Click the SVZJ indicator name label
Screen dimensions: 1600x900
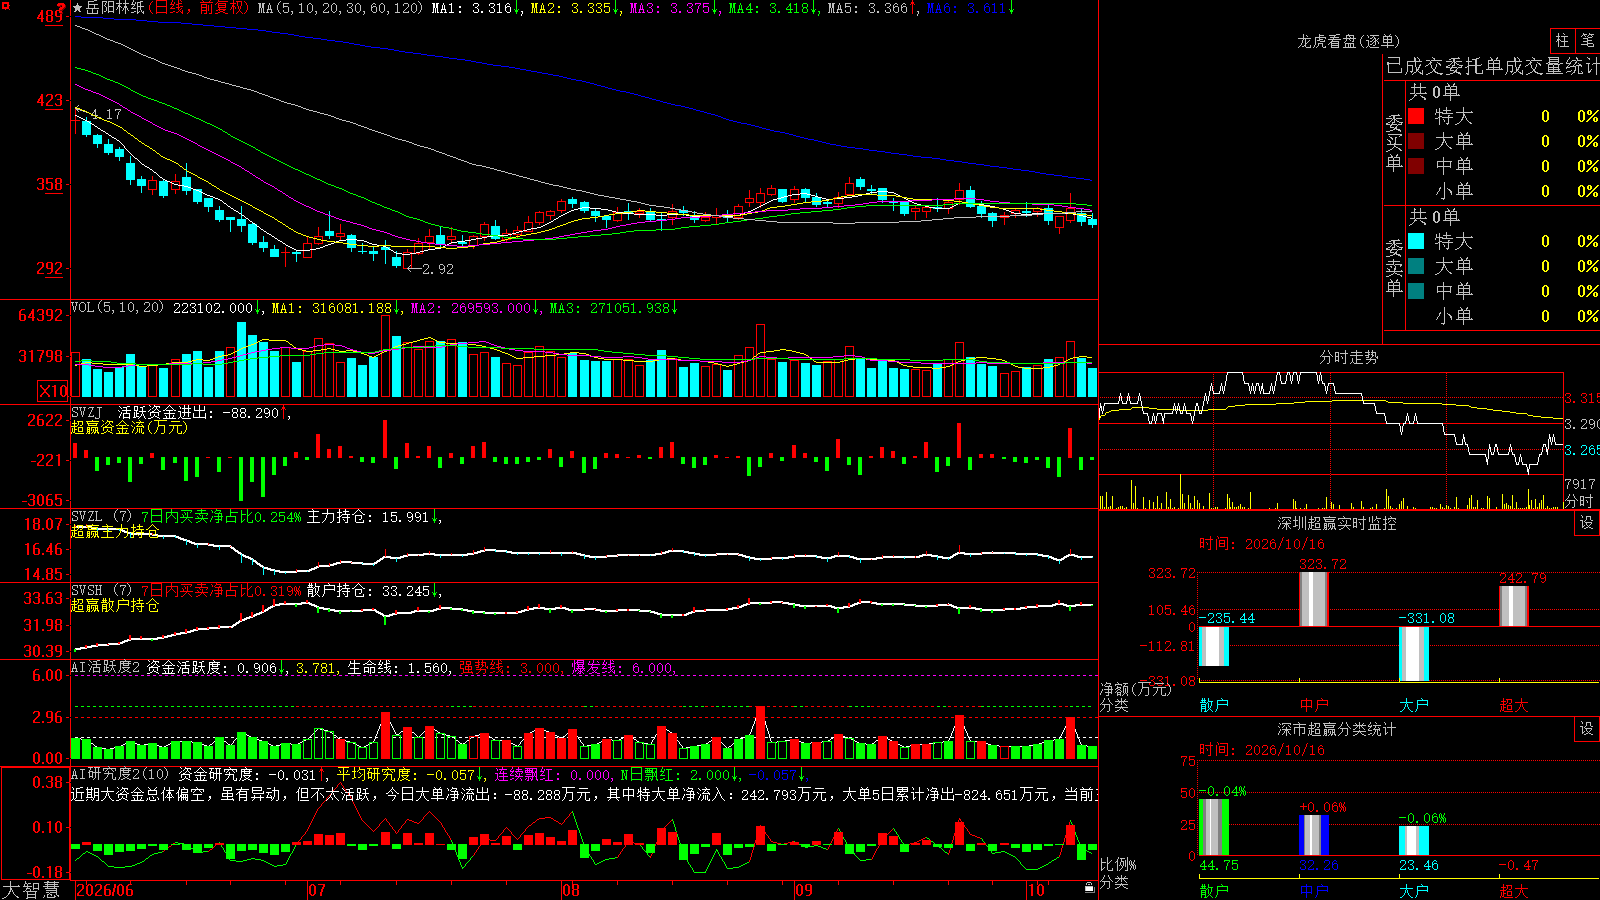point(87,412)
